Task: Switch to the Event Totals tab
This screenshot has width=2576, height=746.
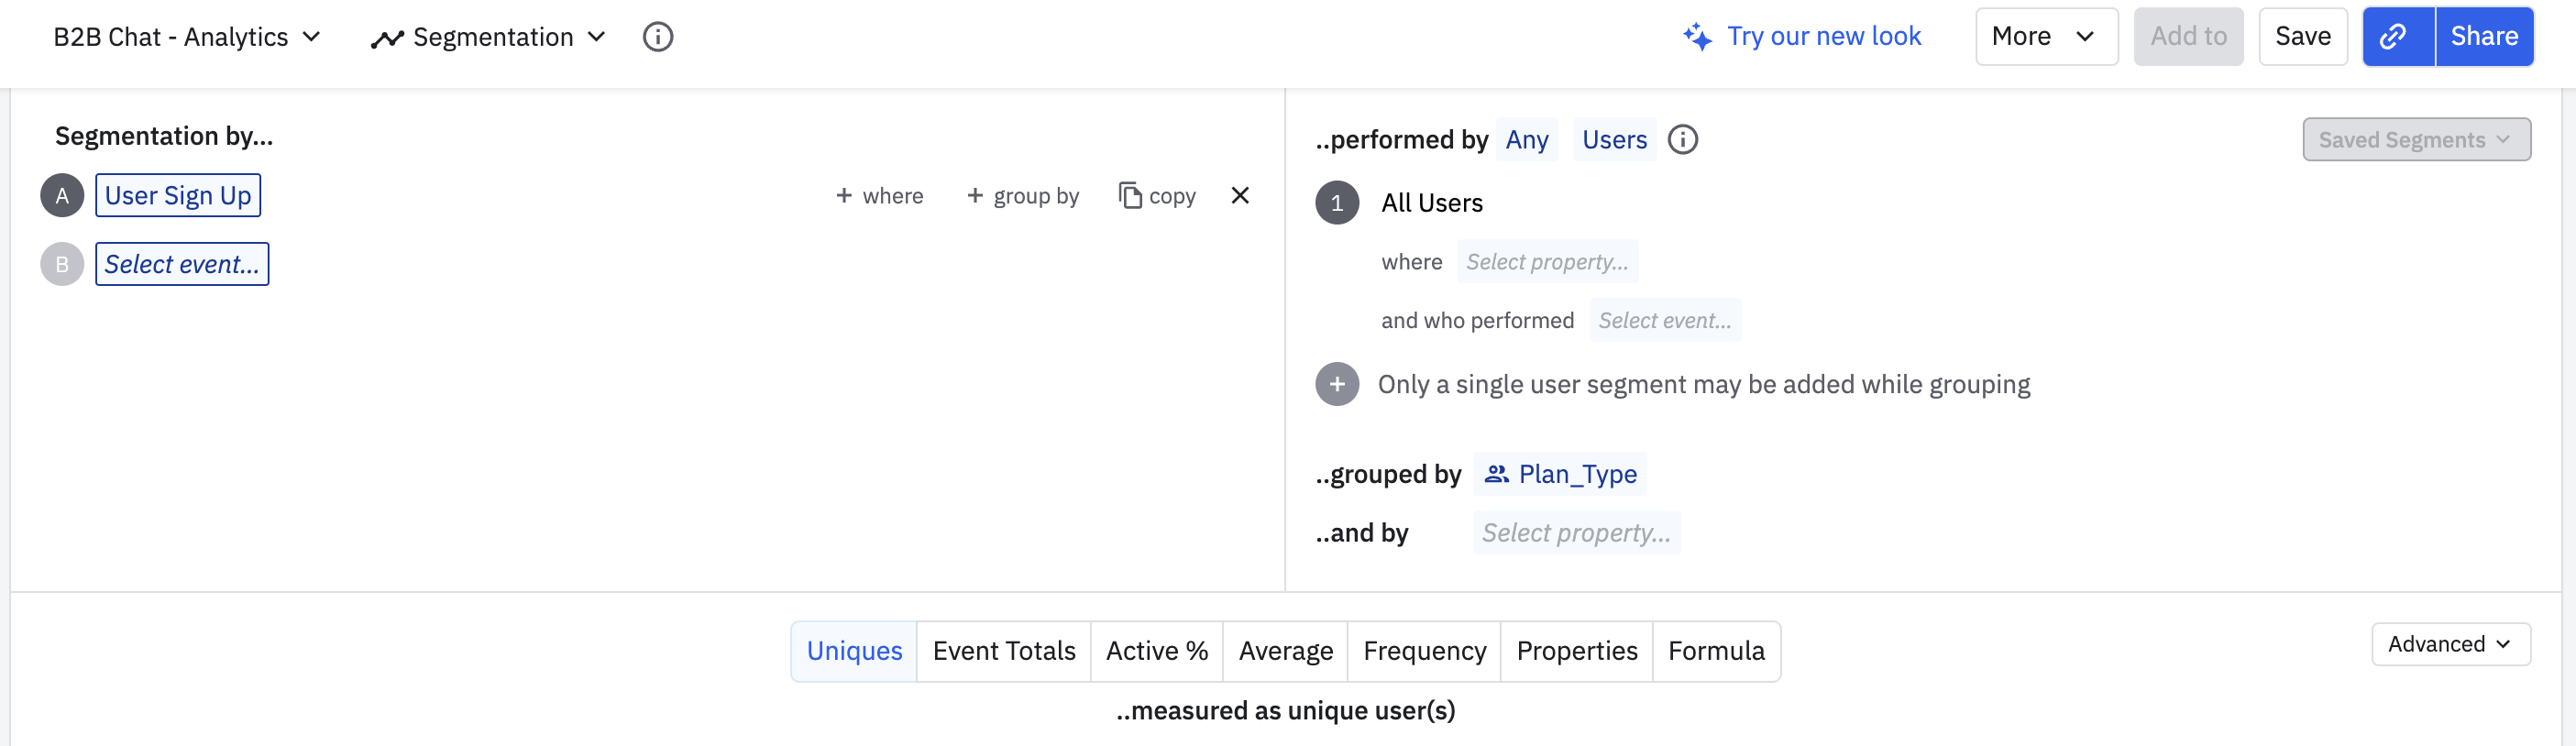Action: click(x=1003, y=651)
